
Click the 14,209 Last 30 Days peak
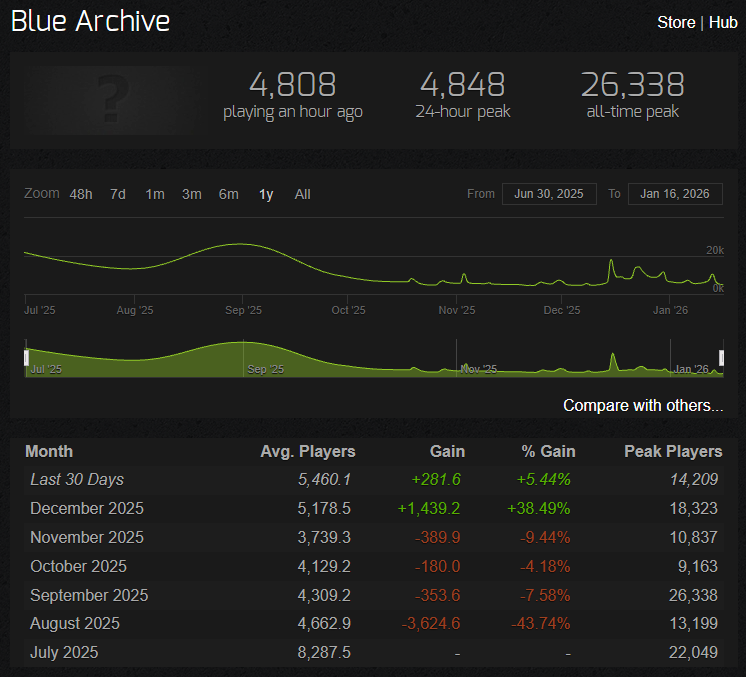tap(694, 479)
